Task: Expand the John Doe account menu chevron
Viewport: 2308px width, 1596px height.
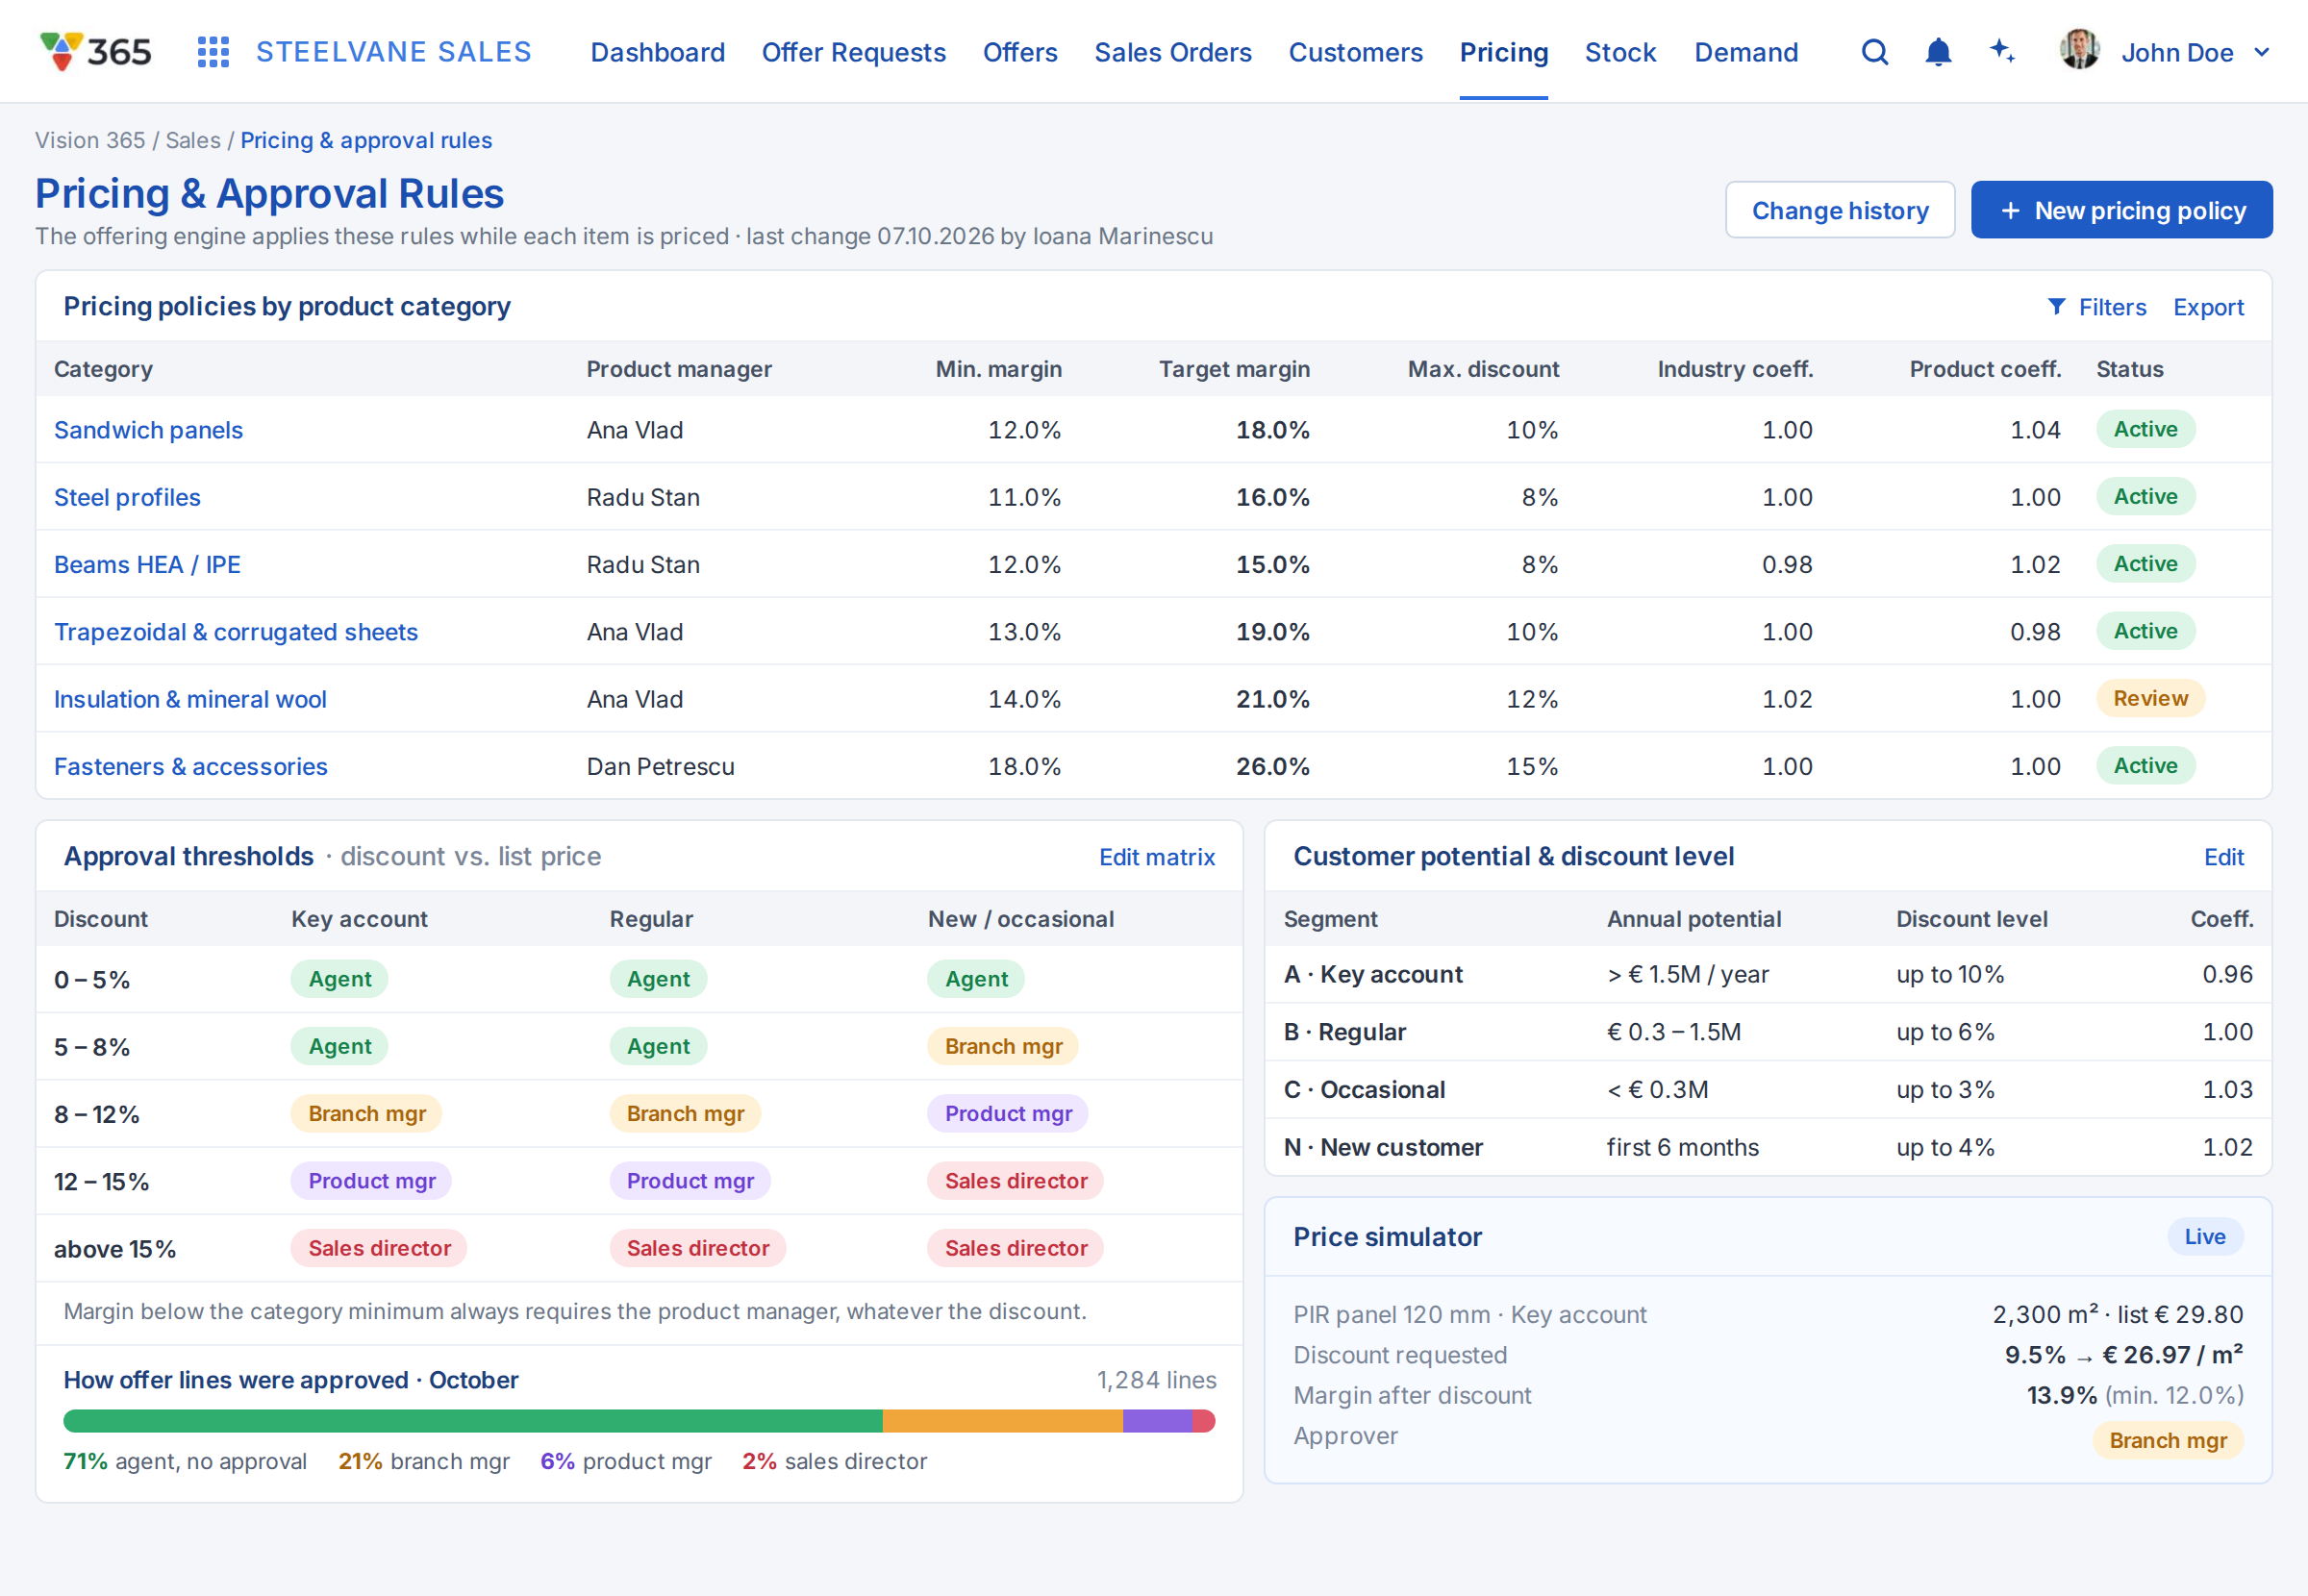Action: click(x=2262, y=52)
